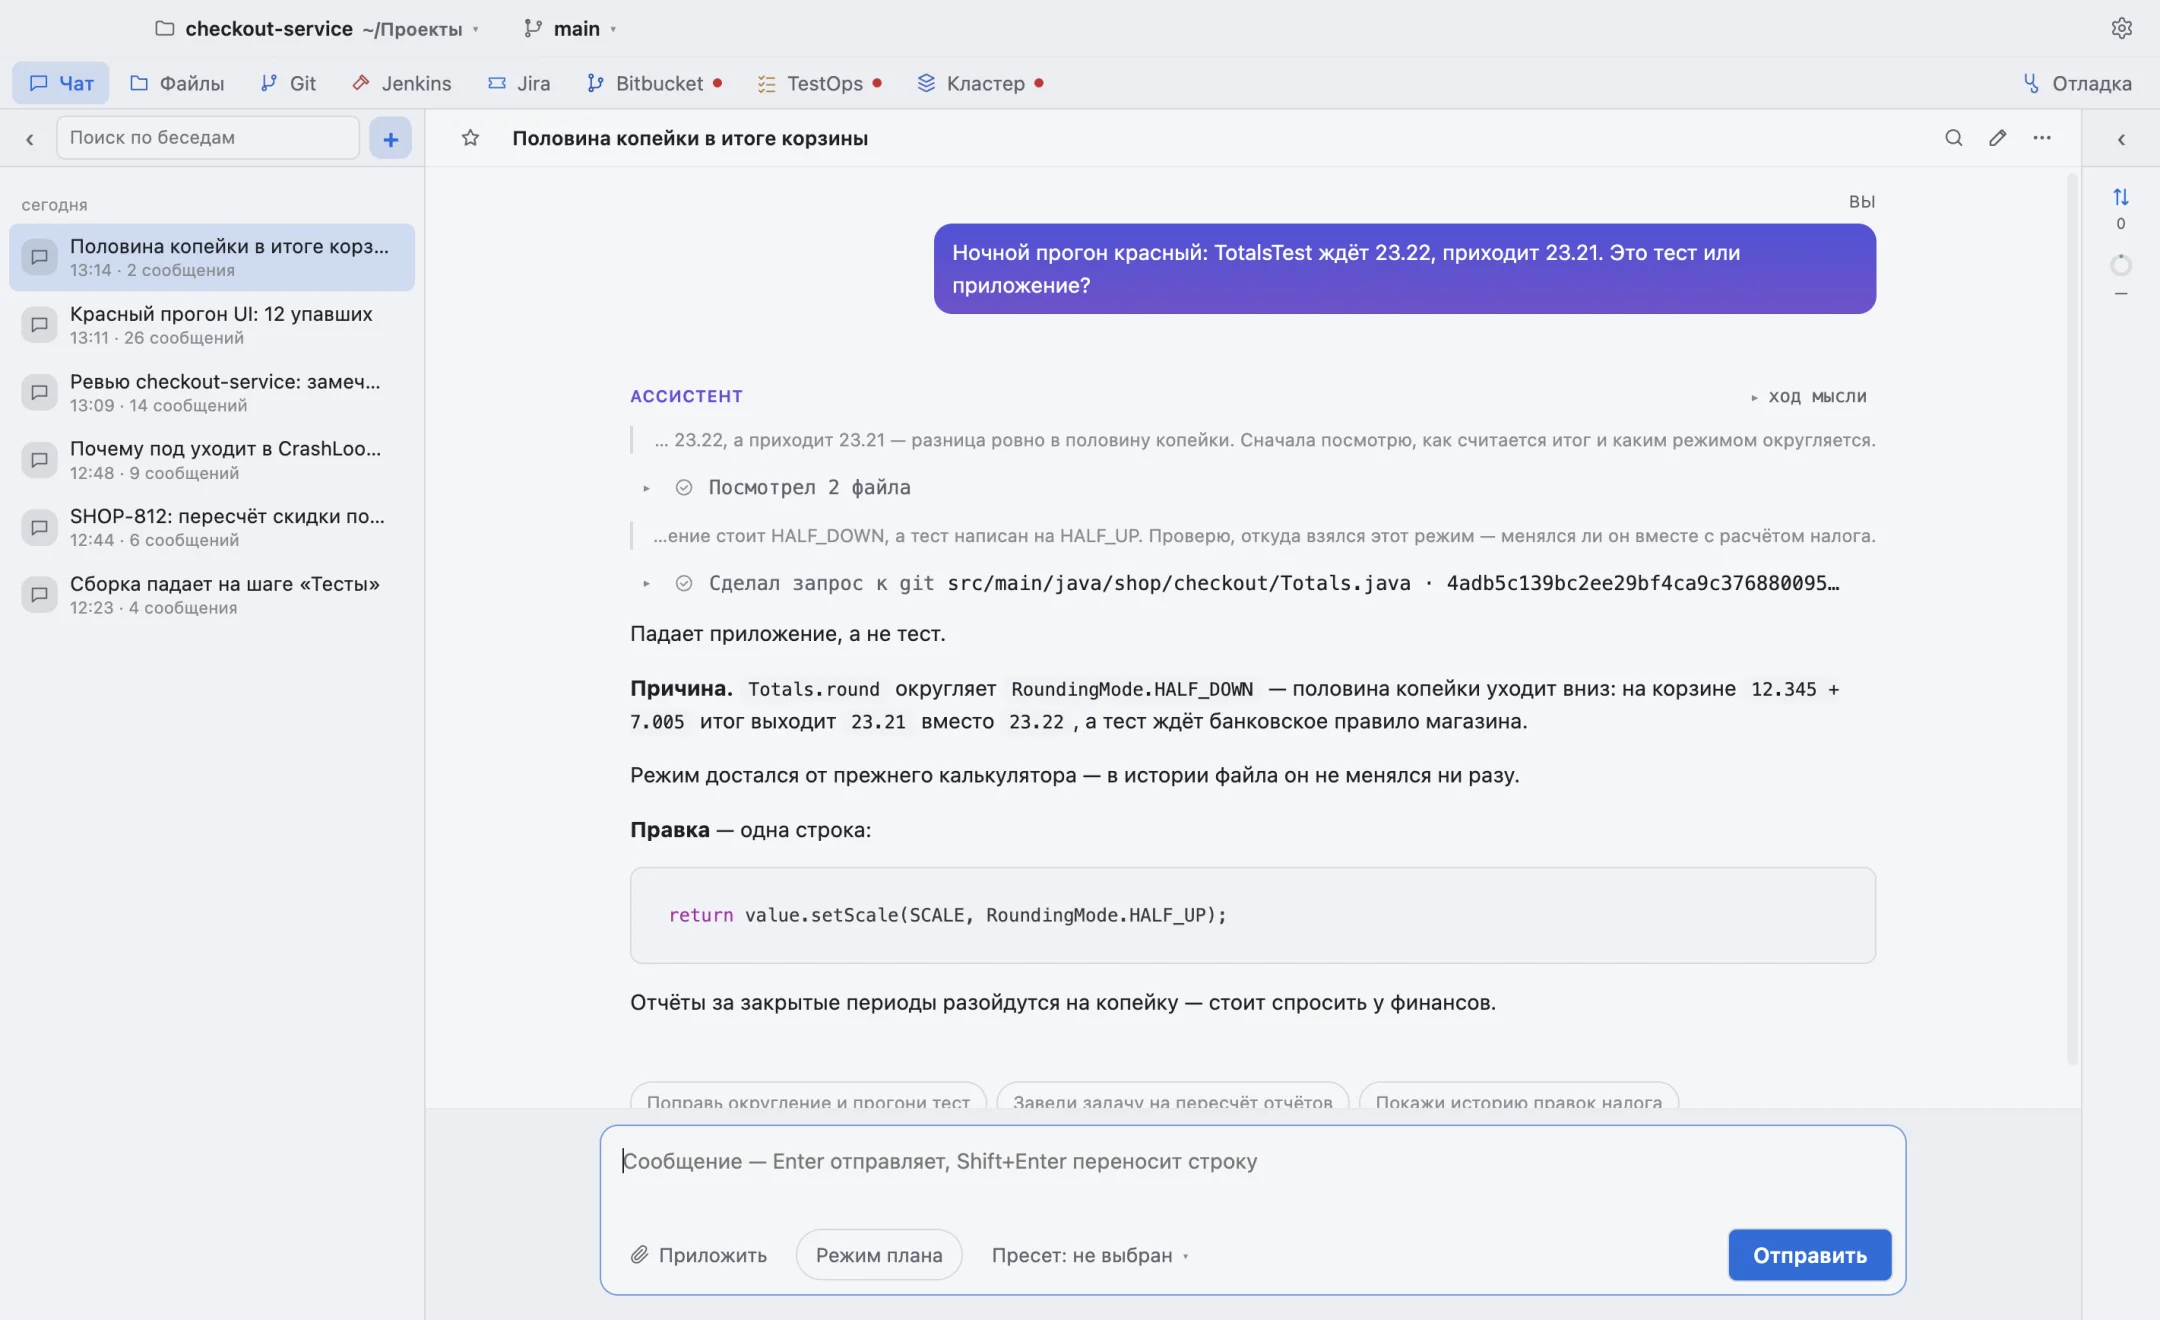2160x1320 pixels.
Task: Edit conversation title with pencil icon
Action: tap(1997, 138)
